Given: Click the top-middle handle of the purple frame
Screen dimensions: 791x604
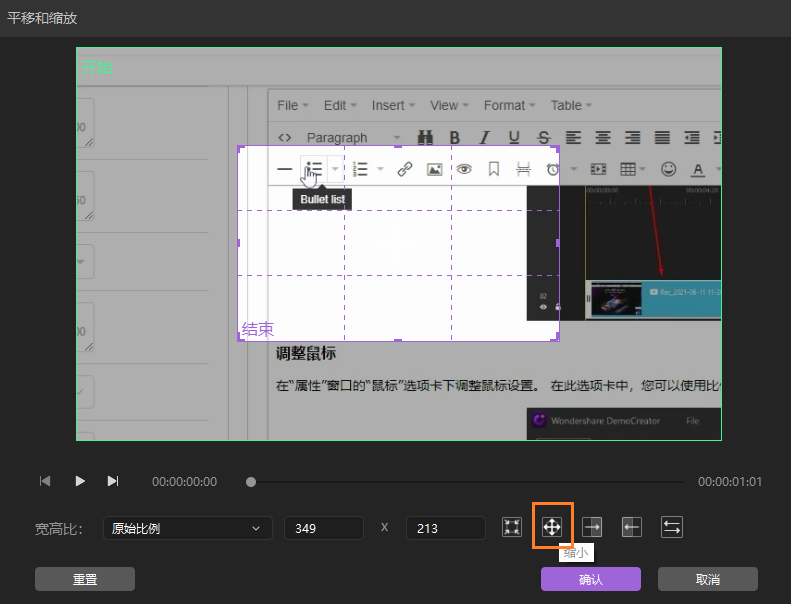Looking at the screenshot, I should pos(398,147).
